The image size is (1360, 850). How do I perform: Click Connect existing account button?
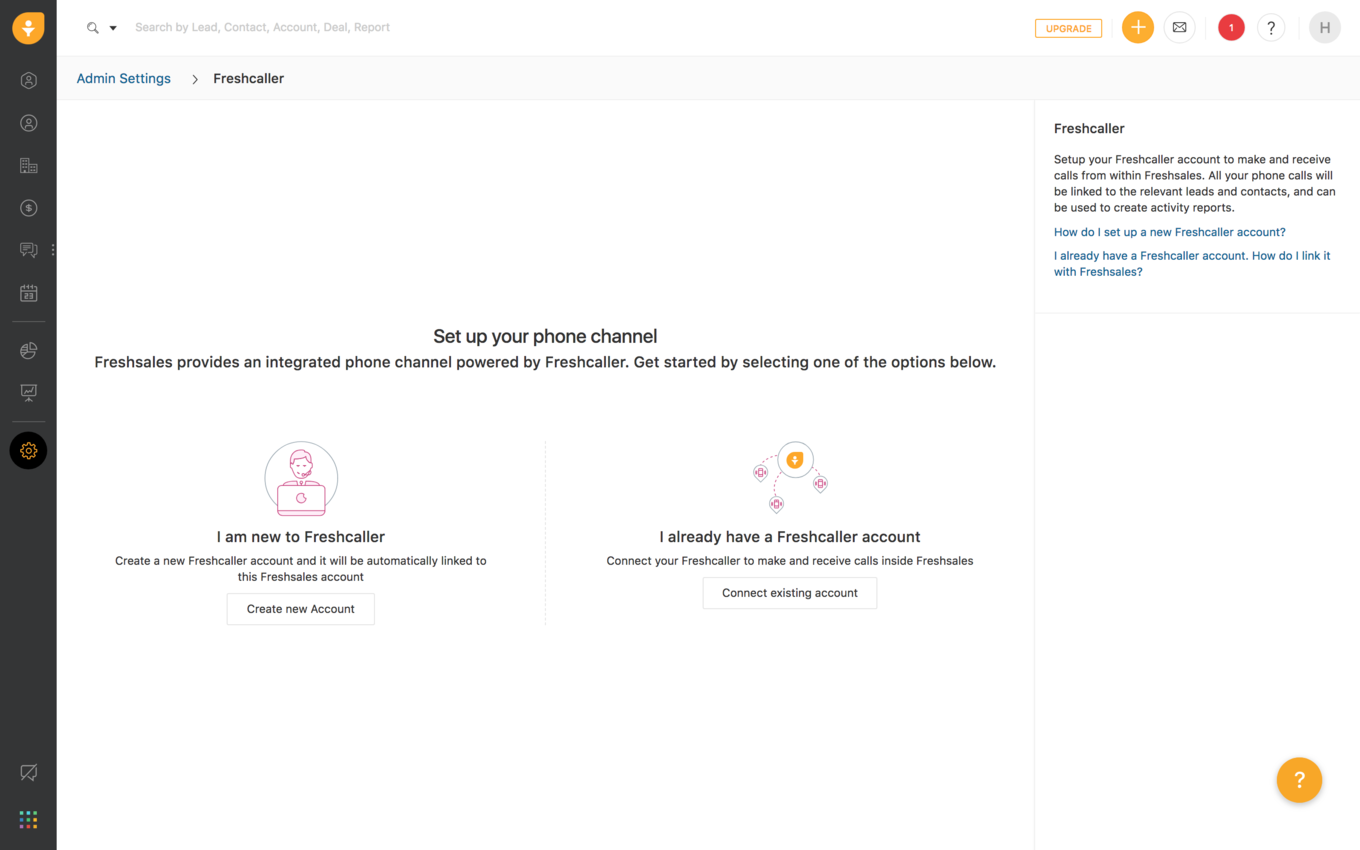790,593
